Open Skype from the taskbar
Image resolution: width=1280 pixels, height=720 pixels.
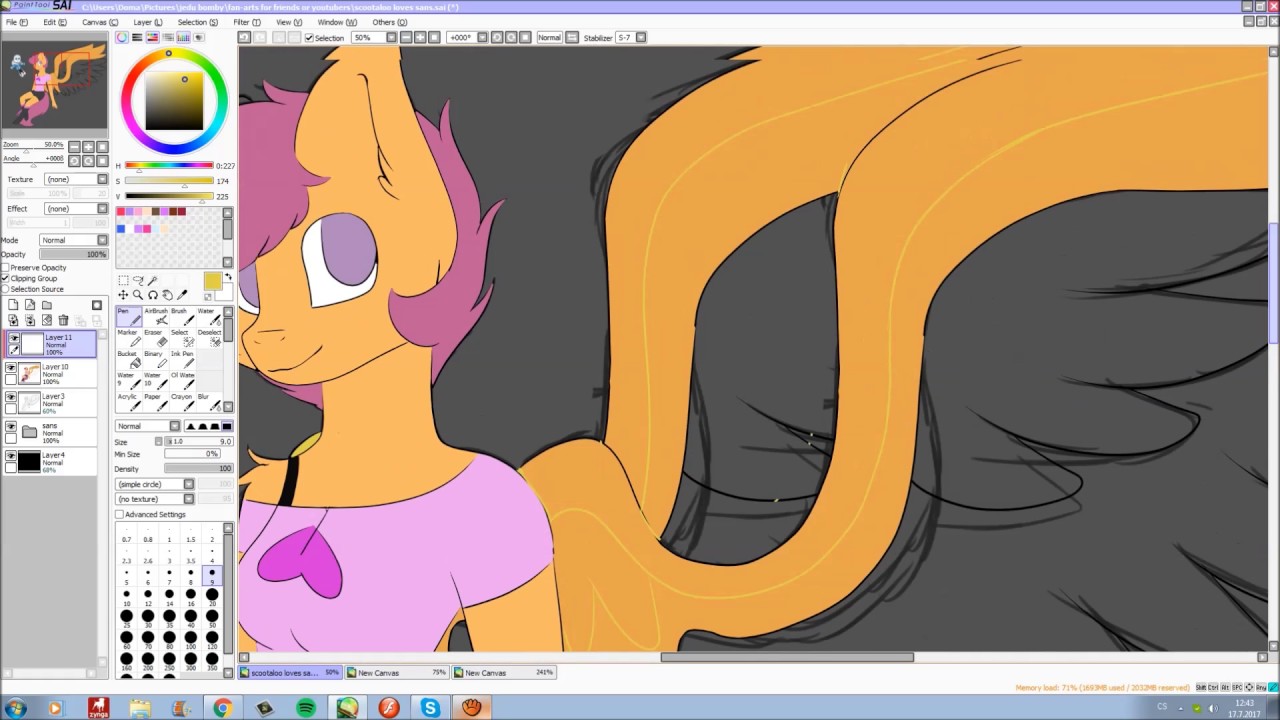pos(430,708)
